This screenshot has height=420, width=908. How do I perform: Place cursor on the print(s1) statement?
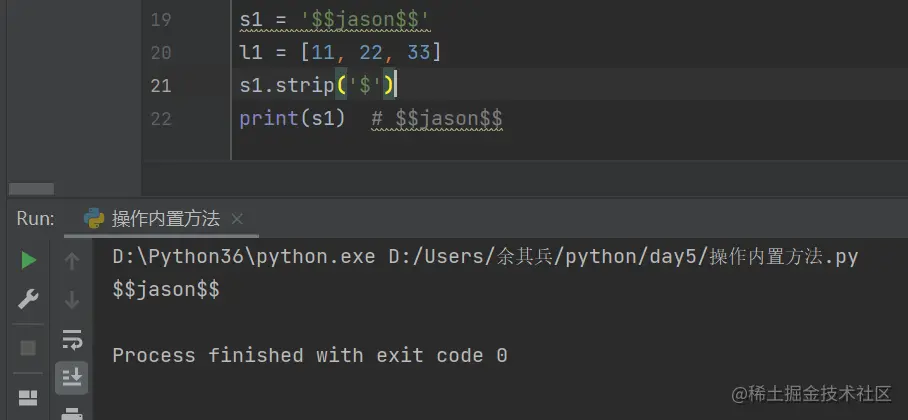tap(292, 119)
